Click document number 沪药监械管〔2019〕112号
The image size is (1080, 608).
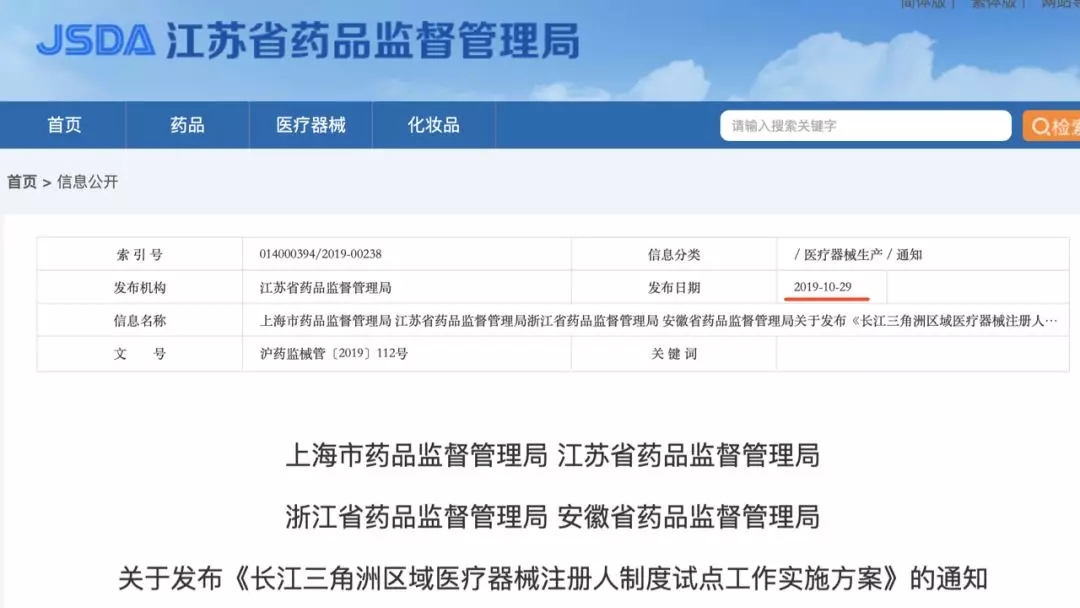click(x=333, y=354)
